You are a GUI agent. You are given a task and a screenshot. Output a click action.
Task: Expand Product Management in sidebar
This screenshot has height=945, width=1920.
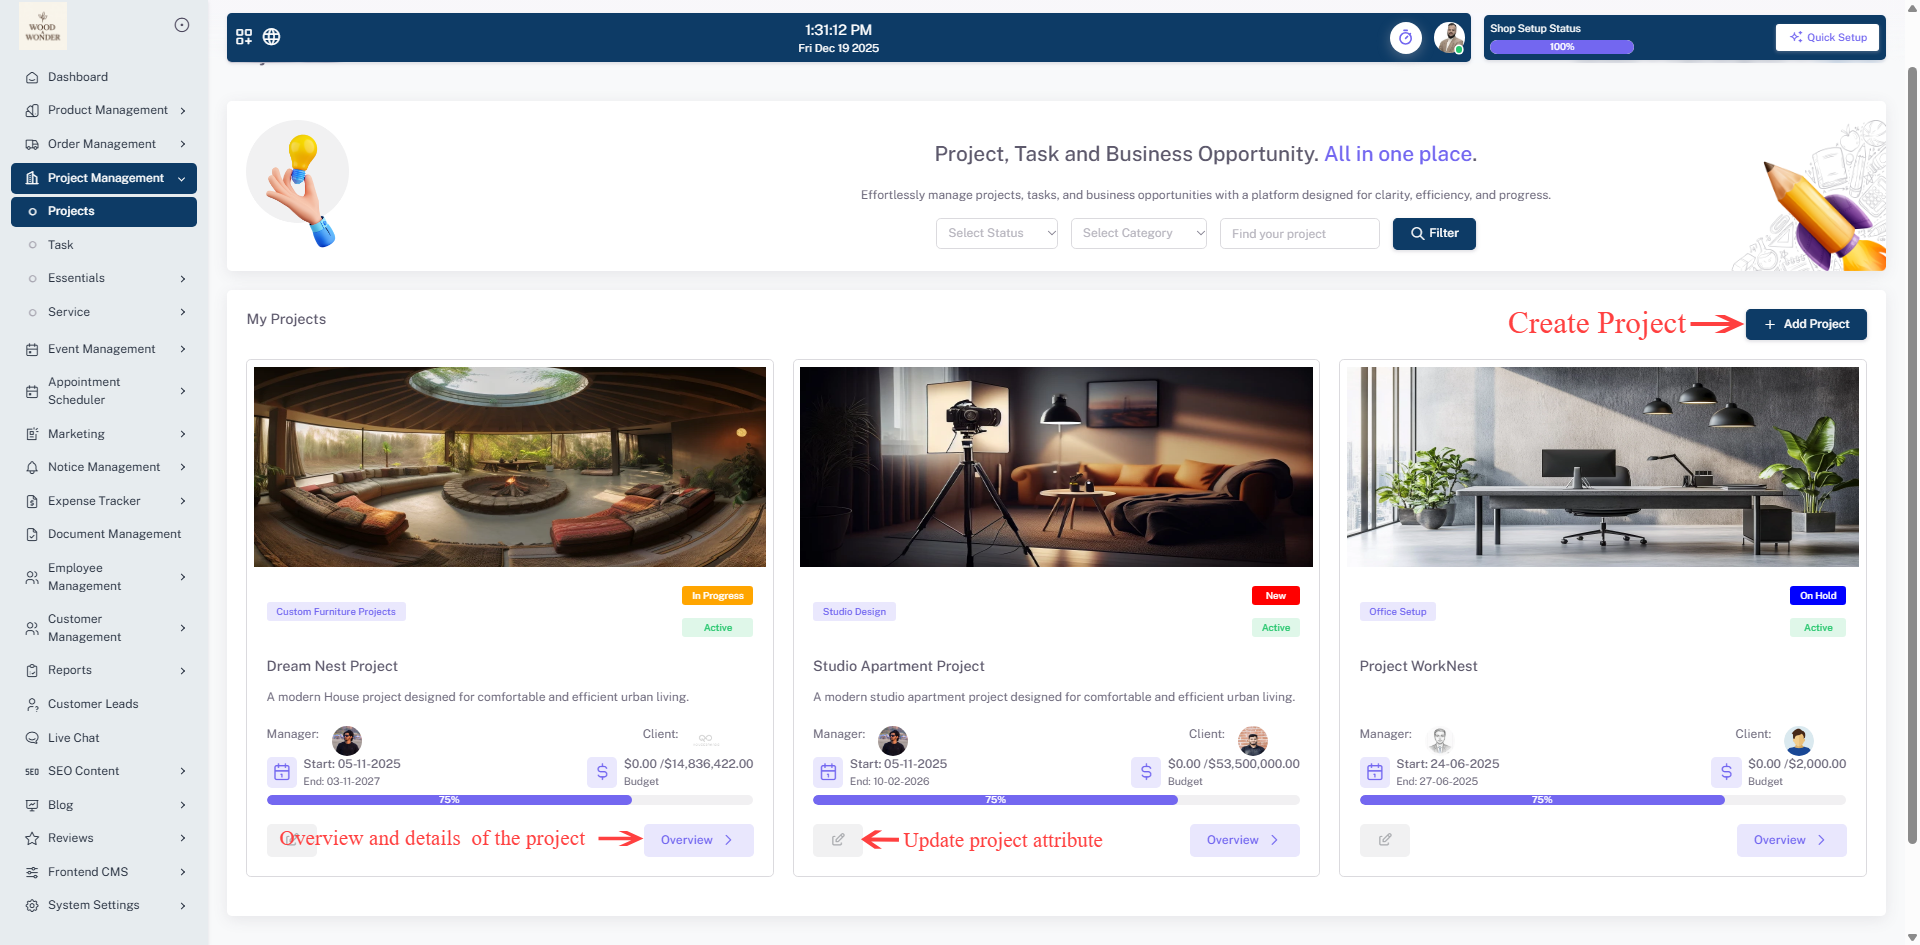pyautogui.click(x=107, y=110)
